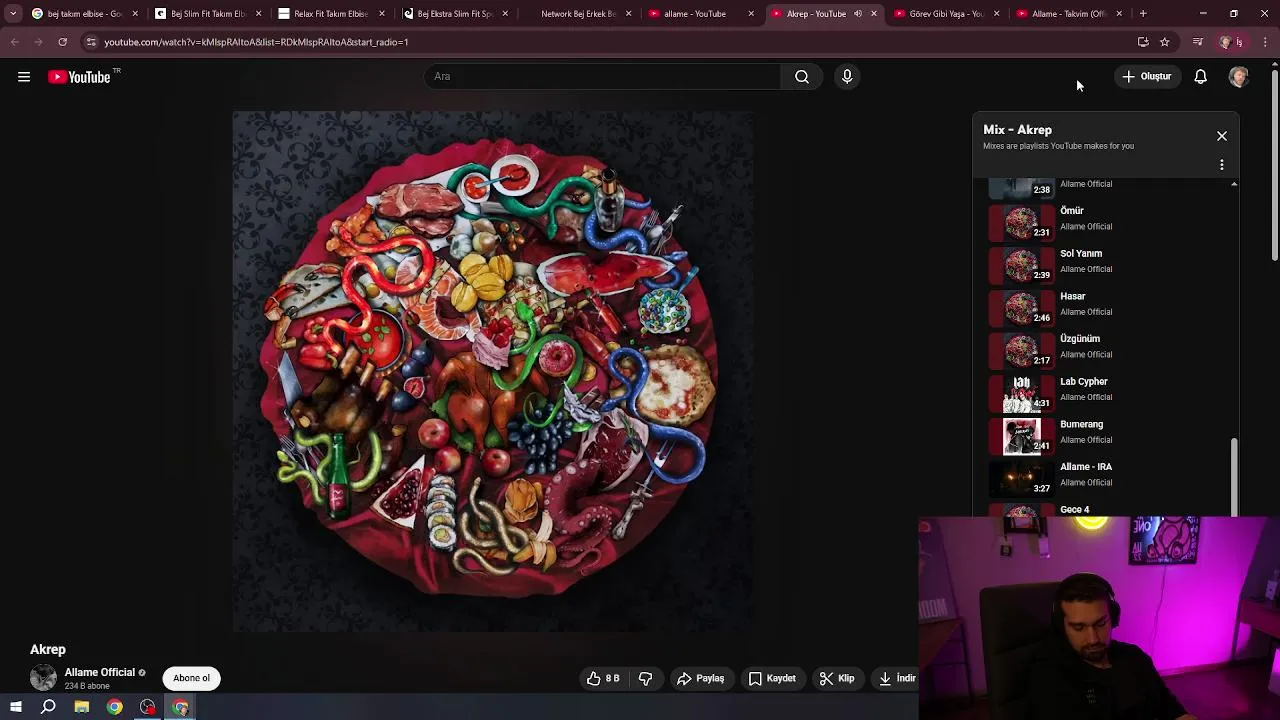Mute the Akrep tab via speaker icon
The width and height of the screenshot is (1280, 720).
857,14
